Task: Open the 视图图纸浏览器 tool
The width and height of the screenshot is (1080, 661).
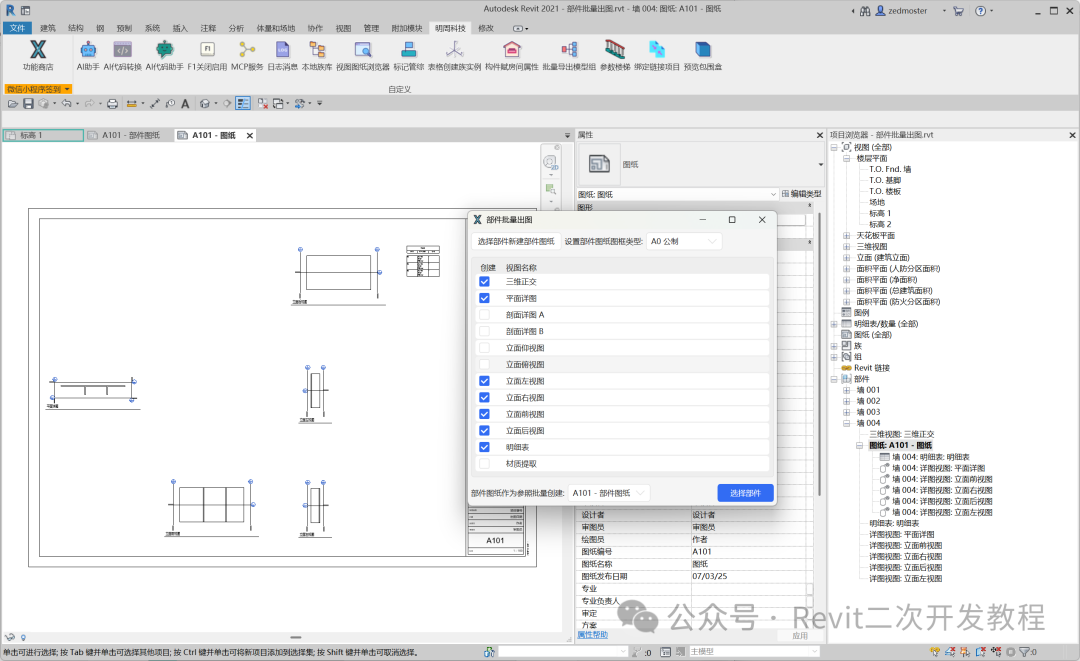Action: coord(363,54)
